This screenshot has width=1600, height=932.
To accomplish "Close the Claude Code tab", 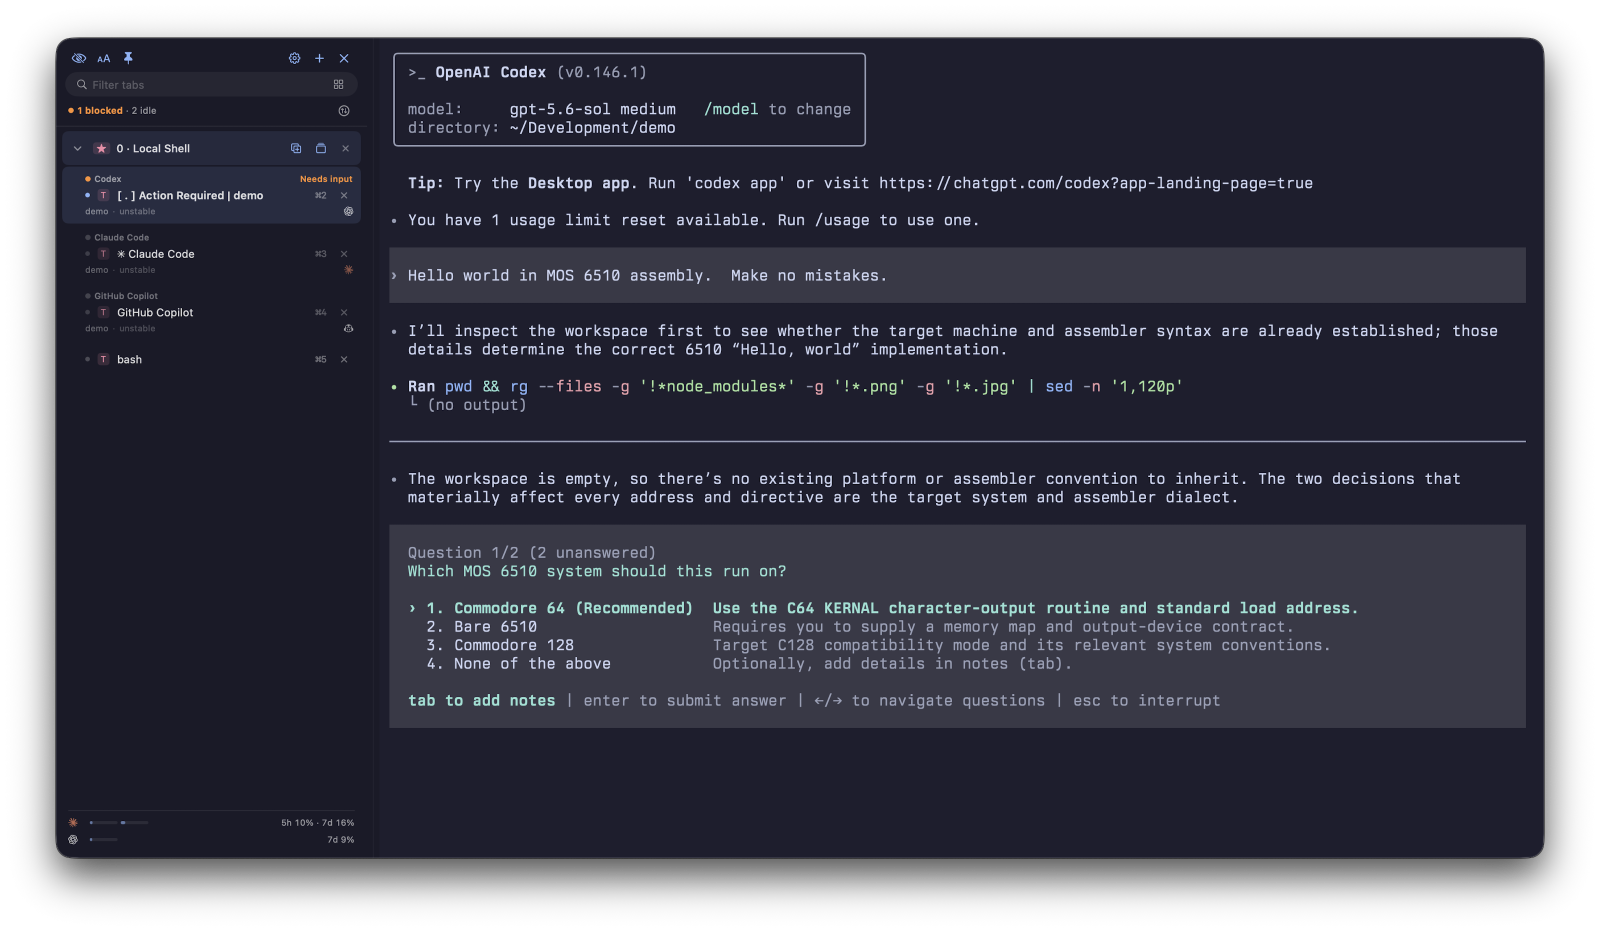I will point(344,254).
